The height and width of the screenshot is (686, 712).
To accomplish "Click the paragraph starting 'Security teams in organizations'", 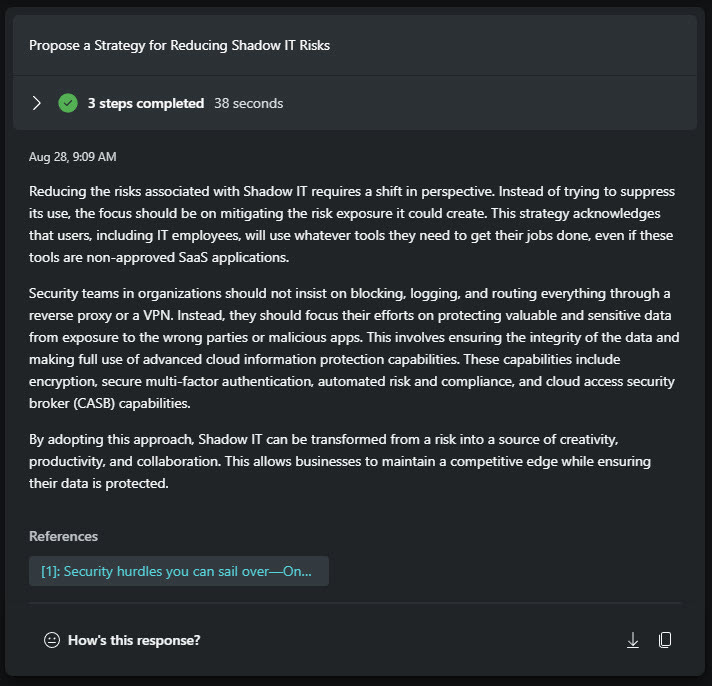I will click(x=354, y=348).
